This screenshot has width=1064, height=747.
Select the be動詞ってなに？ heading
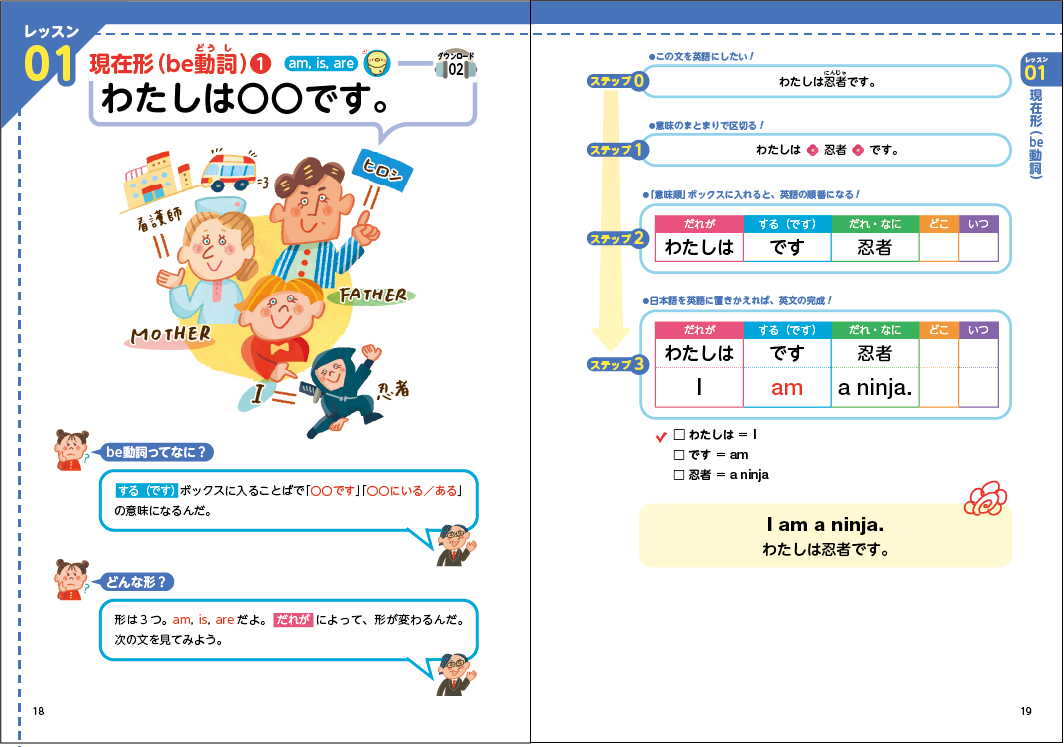tap(157, 452)
